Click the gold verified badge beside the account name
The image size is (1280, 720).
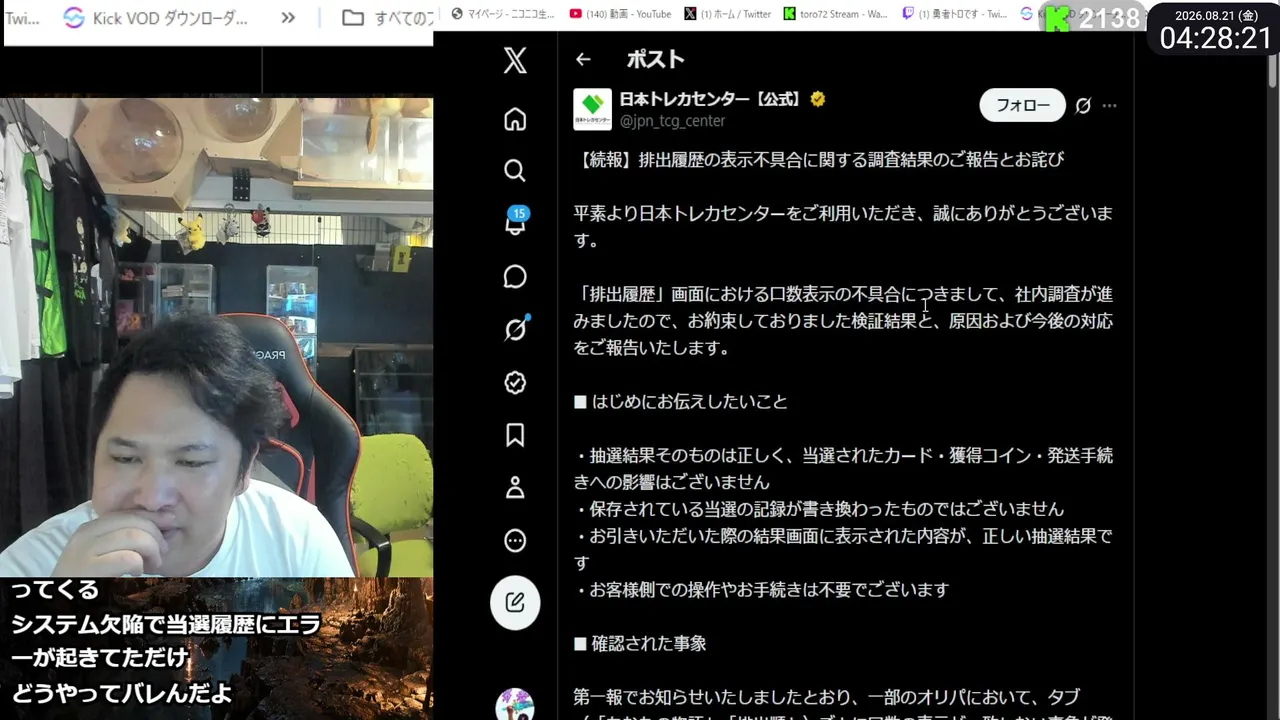[x=818, y=99]
